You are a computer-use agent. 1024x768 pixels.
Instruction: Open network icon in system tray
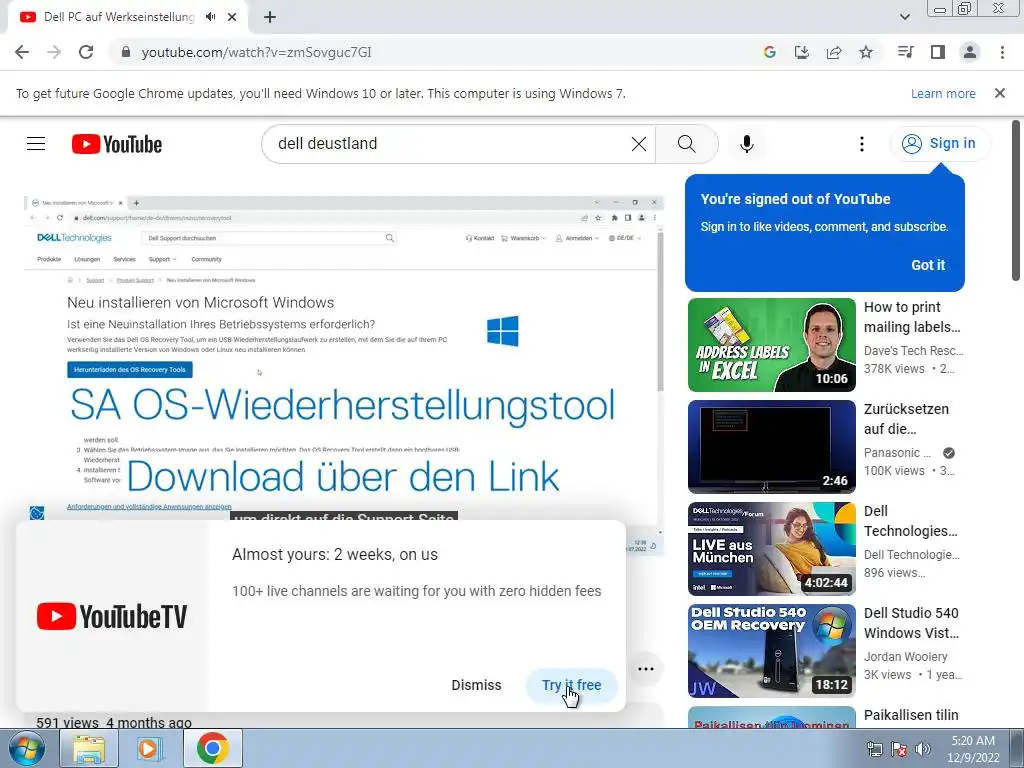(x=874, y=749)
